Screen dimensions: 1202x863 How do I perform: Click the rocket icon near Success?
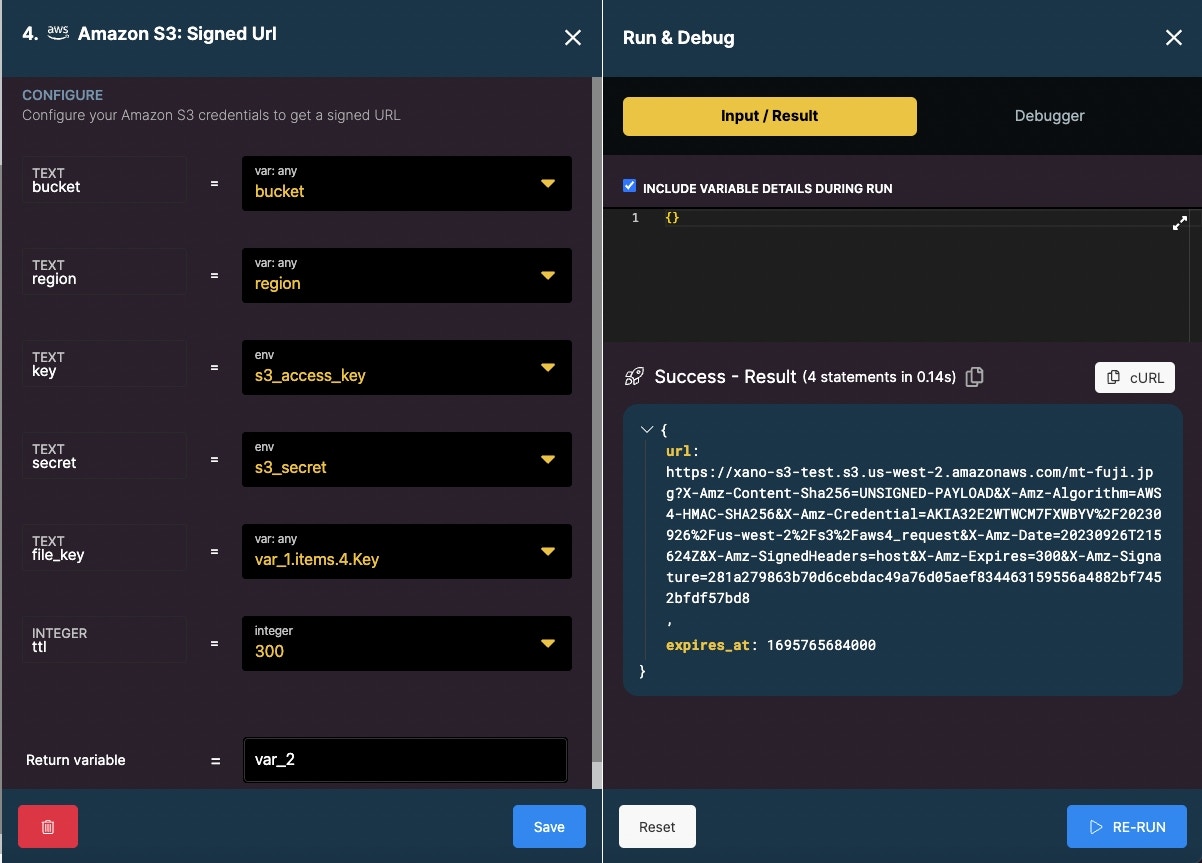tap(634, 377)
